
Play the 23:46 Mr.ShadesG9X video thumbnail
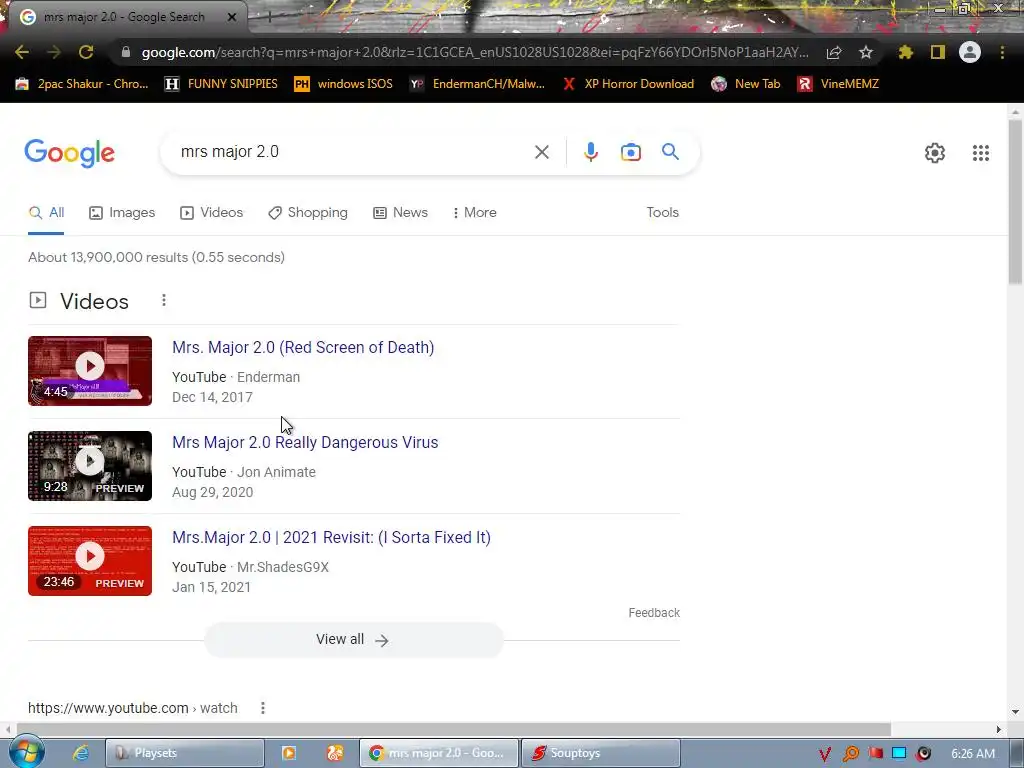click(90, 561)
